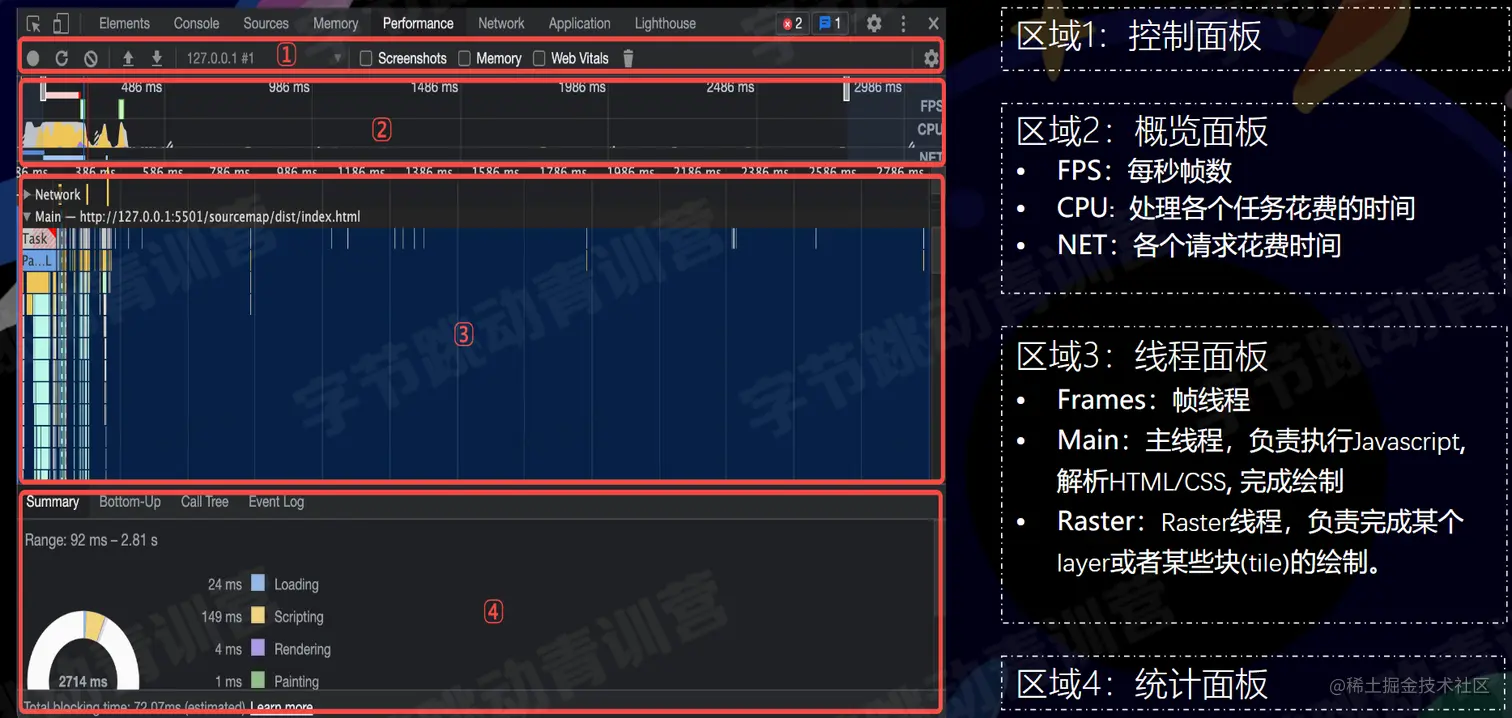Click the right overview range handle
The width and height of the screenshot is (1512, 718).
click(847, 91)
